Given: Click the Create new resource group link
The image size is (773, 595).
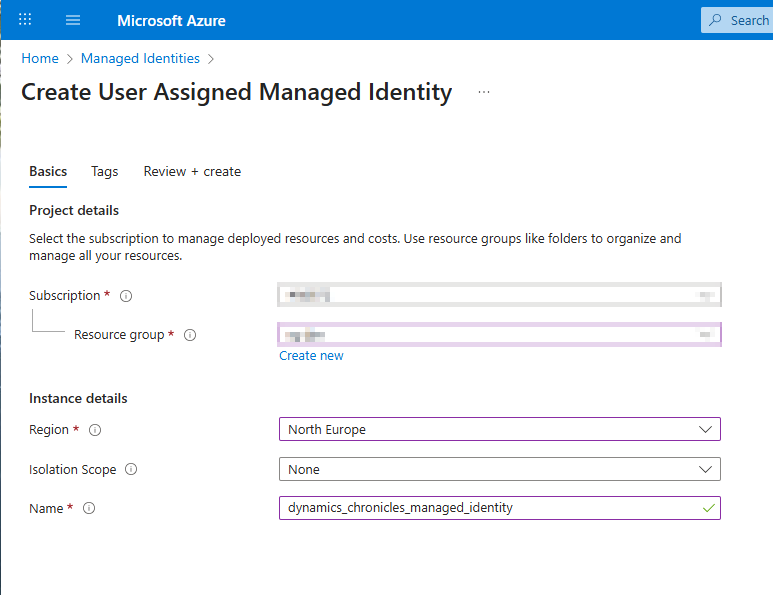Looking at the screenshot, I should pyautogui.click(x=311, y=356).
